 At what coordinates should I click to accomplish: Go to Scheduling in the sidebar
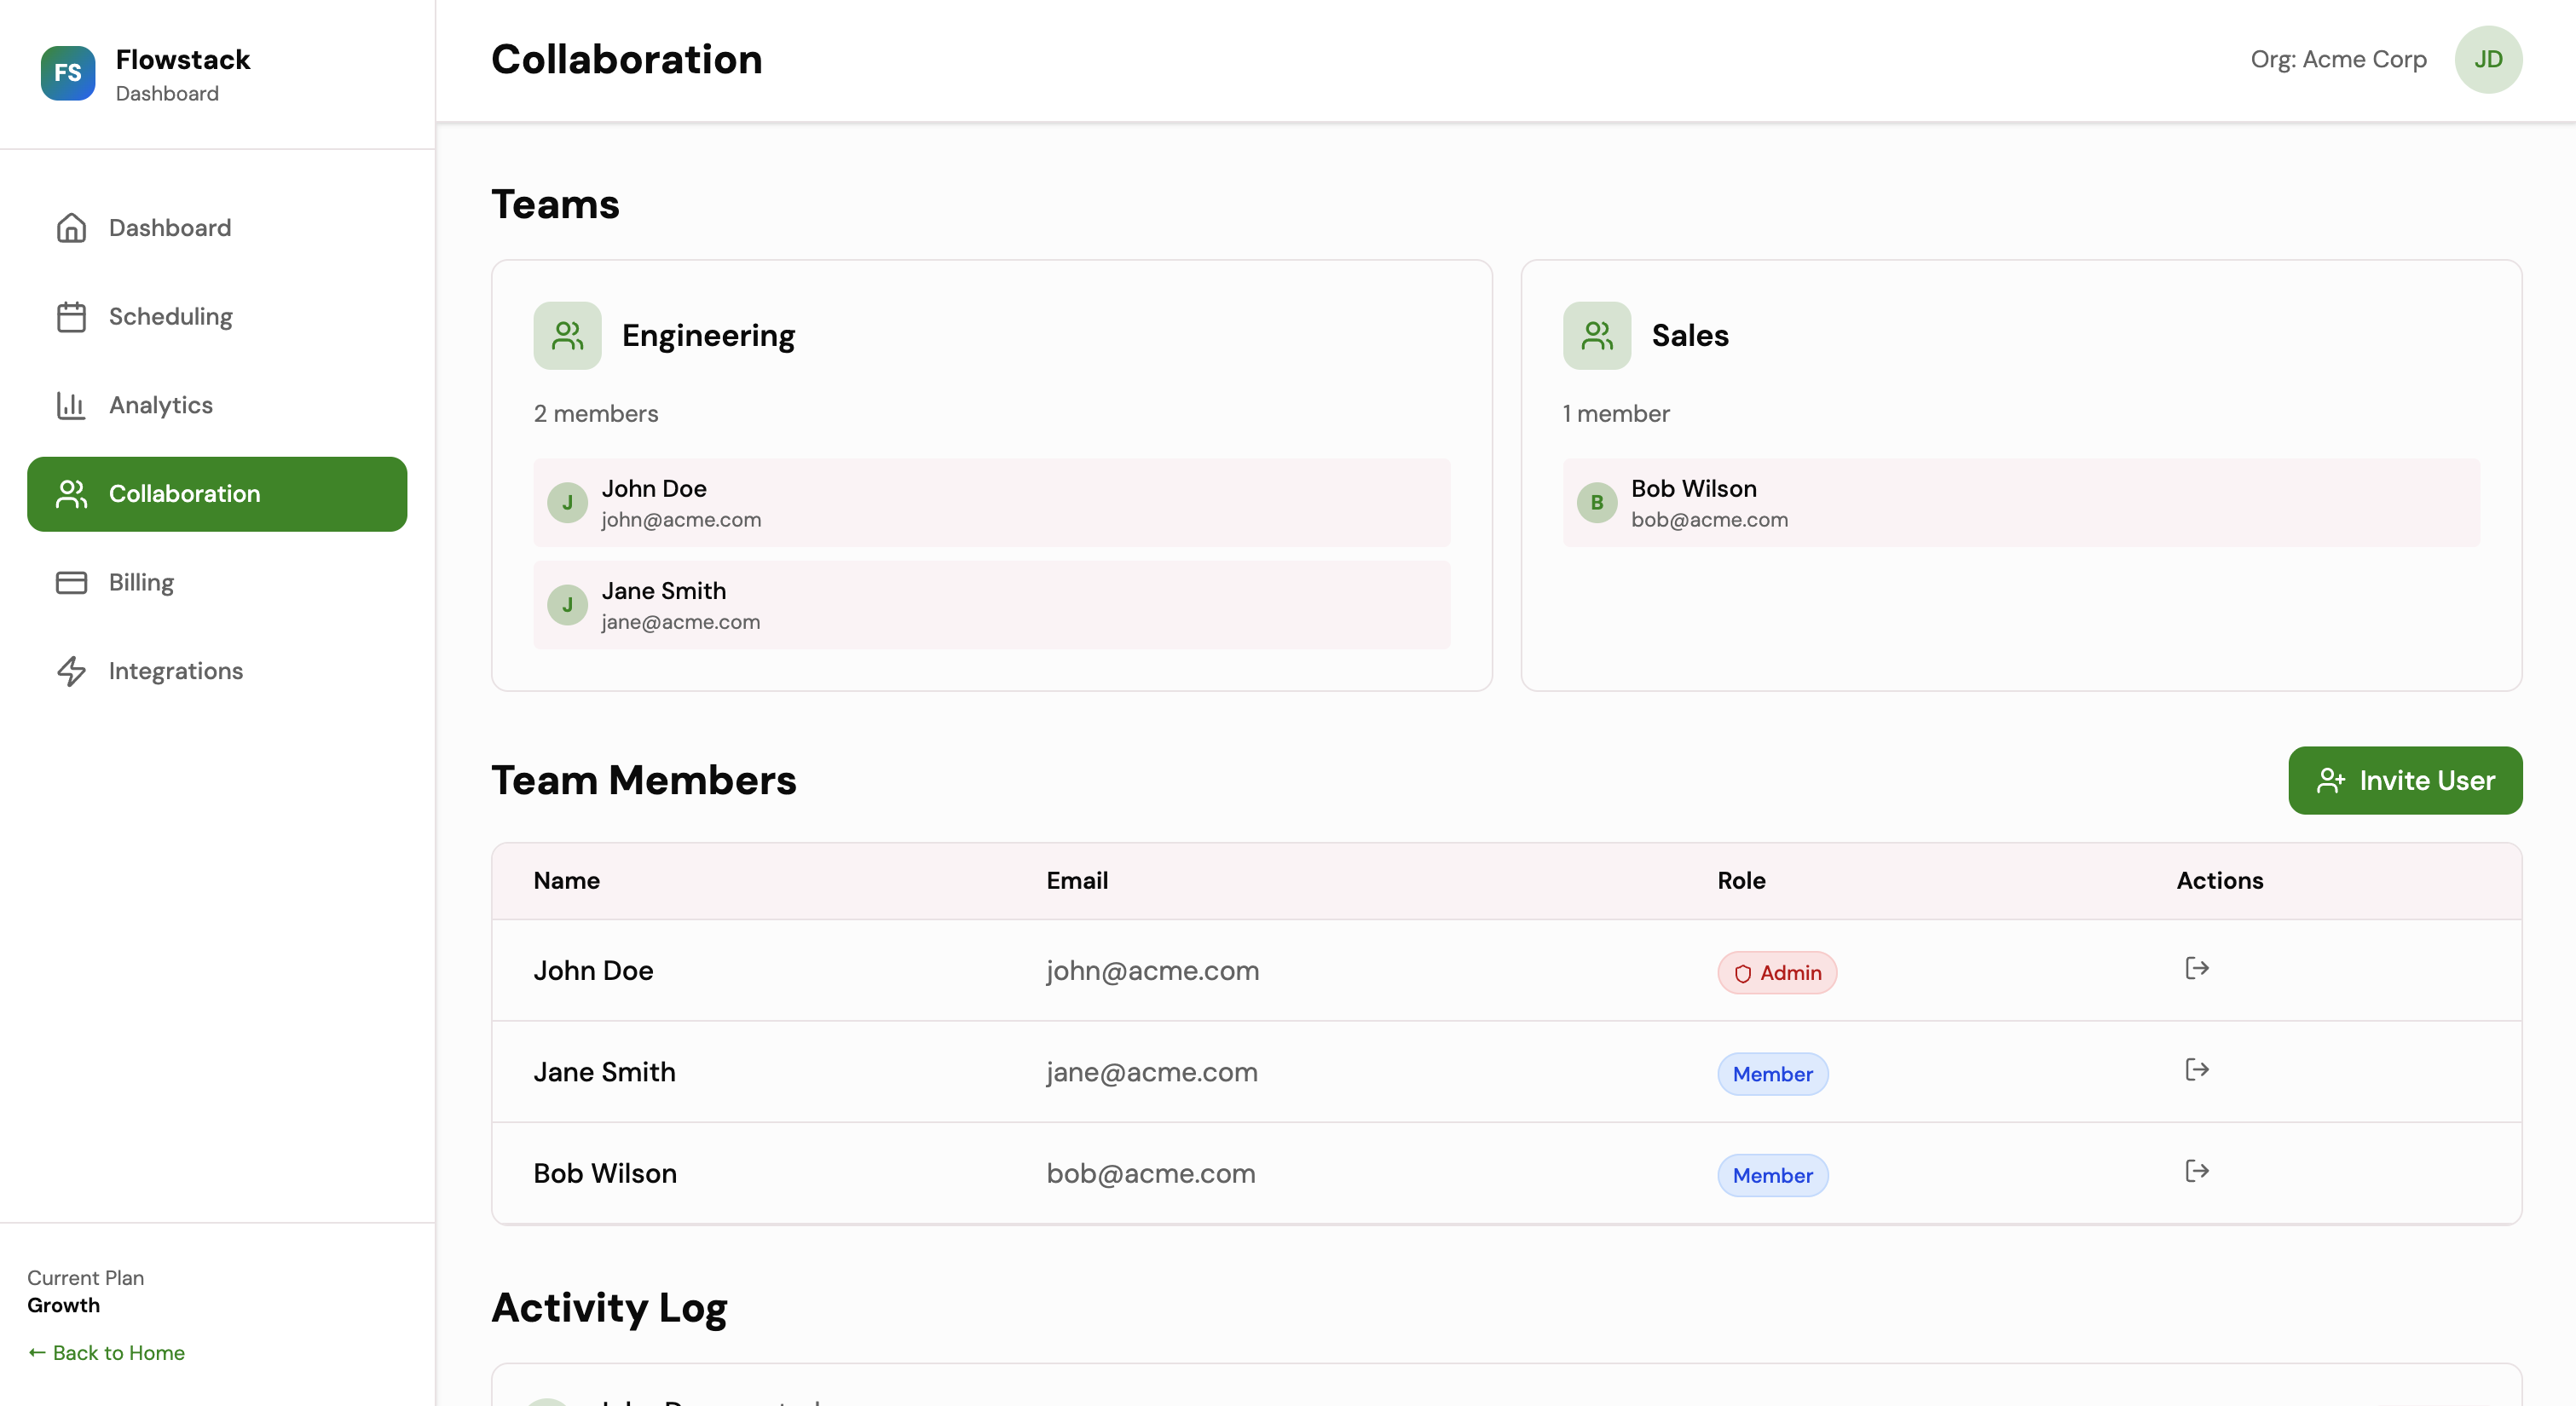pos(217,317)
